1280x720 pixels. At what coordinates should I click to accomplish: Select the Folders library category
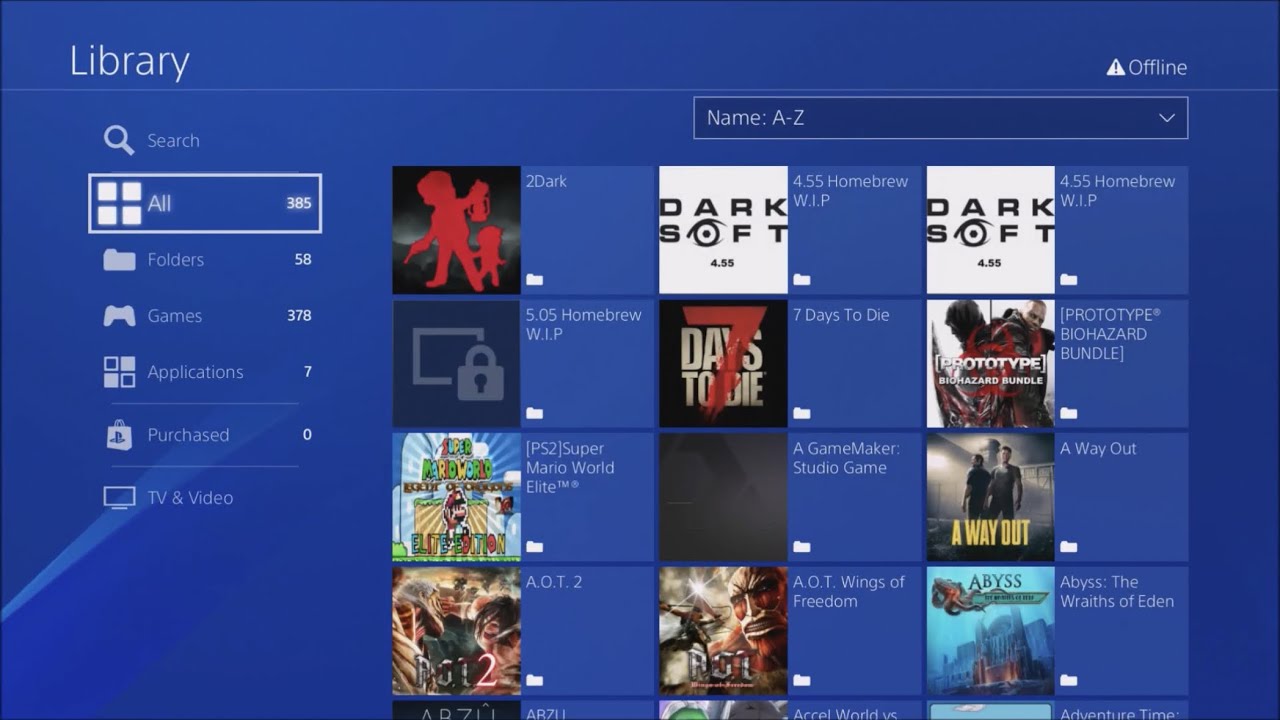pyautogui.click(x=205, y=260)
